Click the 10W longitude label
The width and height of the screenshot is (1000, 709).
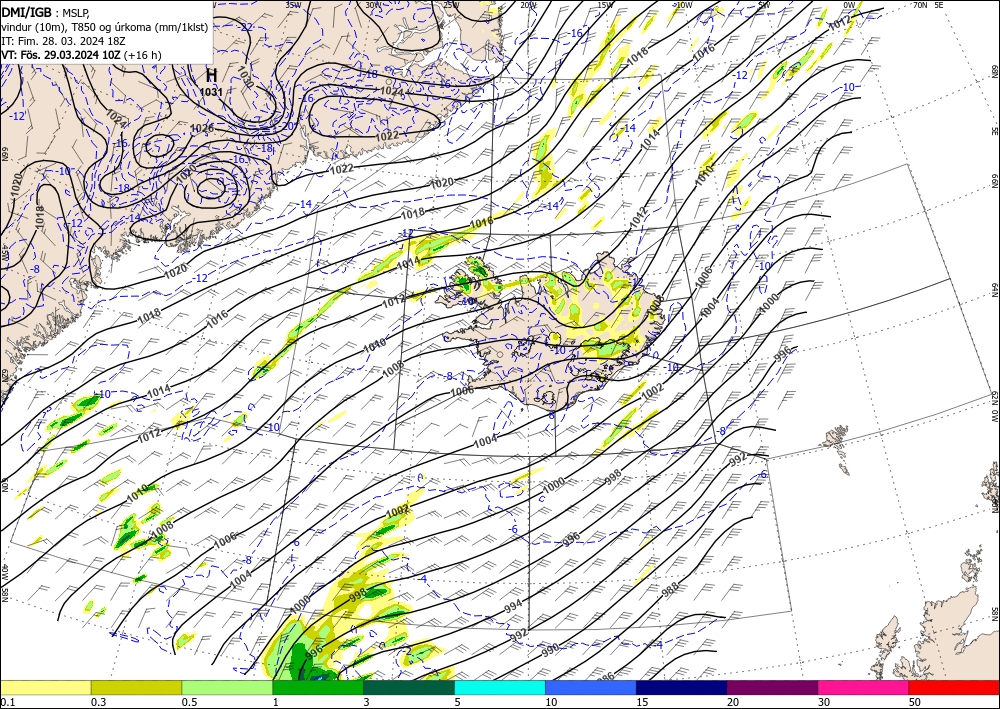(x=684, y=4)
